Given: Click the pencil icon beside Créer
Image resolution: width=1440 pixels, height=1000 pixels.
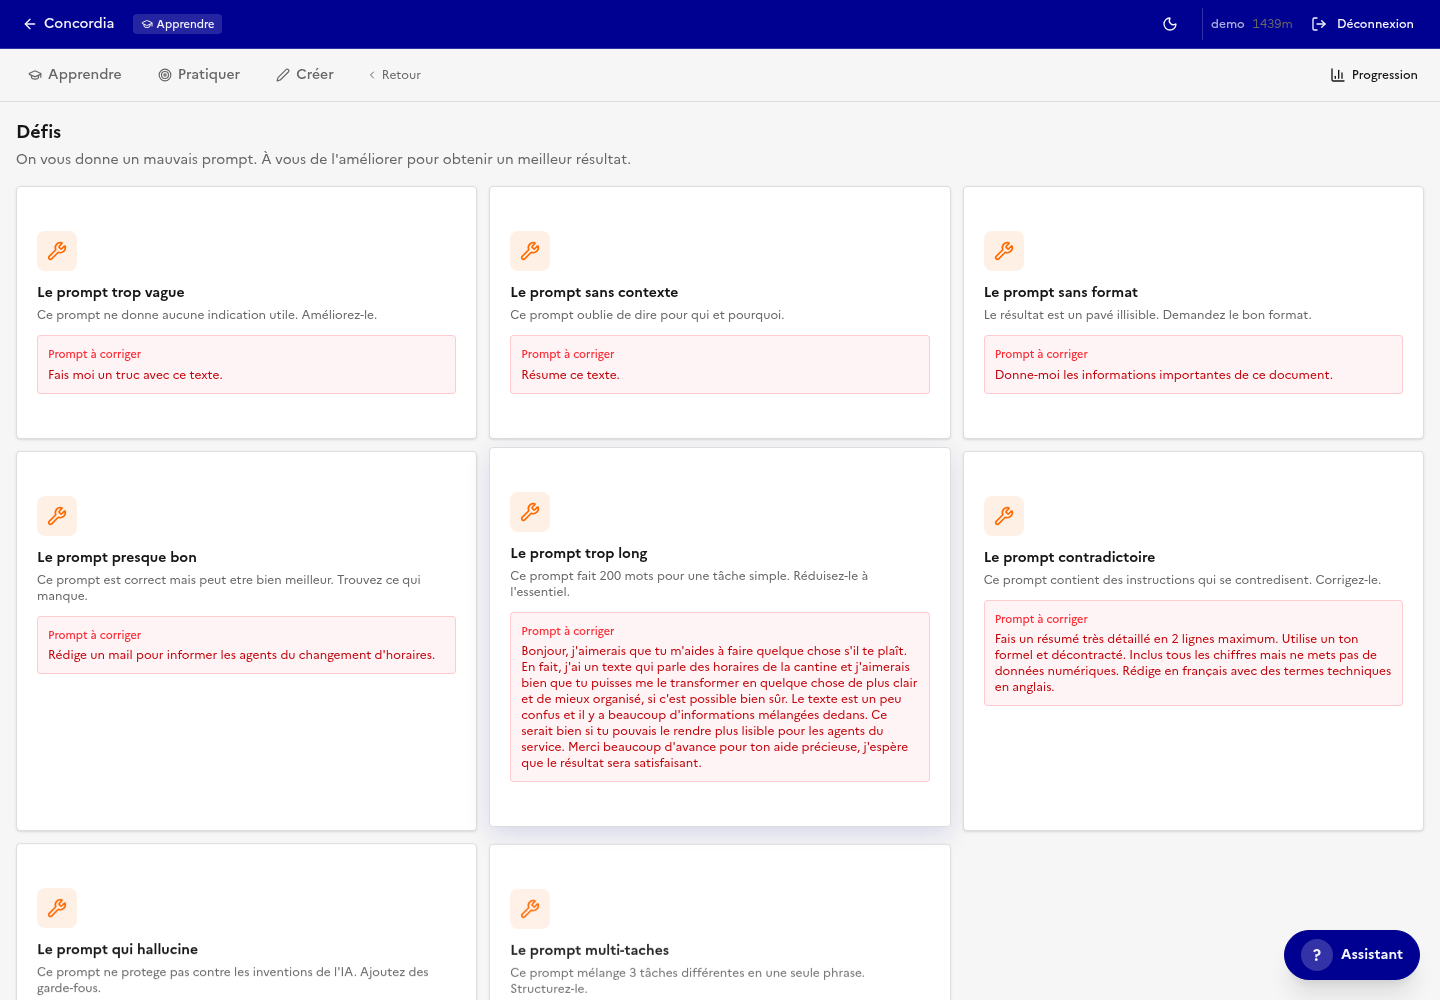Looking at the screenshot, I should click(x=283, y=75).
